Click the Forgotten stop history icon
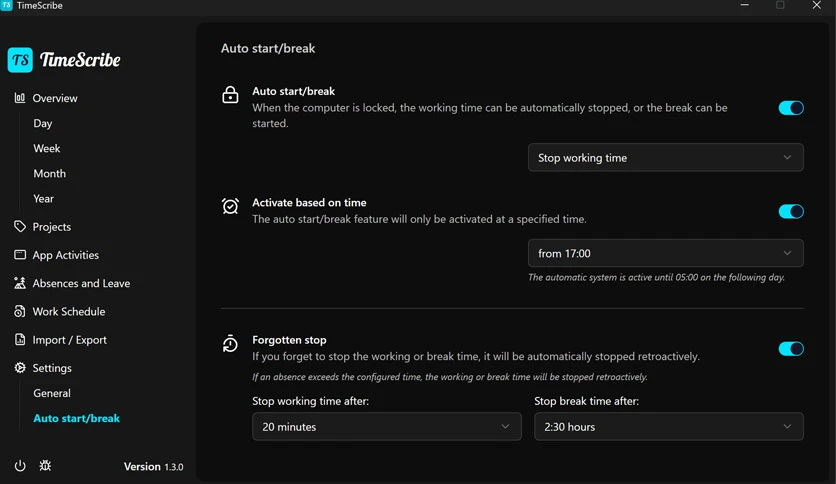836x484 pixels. (x=230, y=343)
